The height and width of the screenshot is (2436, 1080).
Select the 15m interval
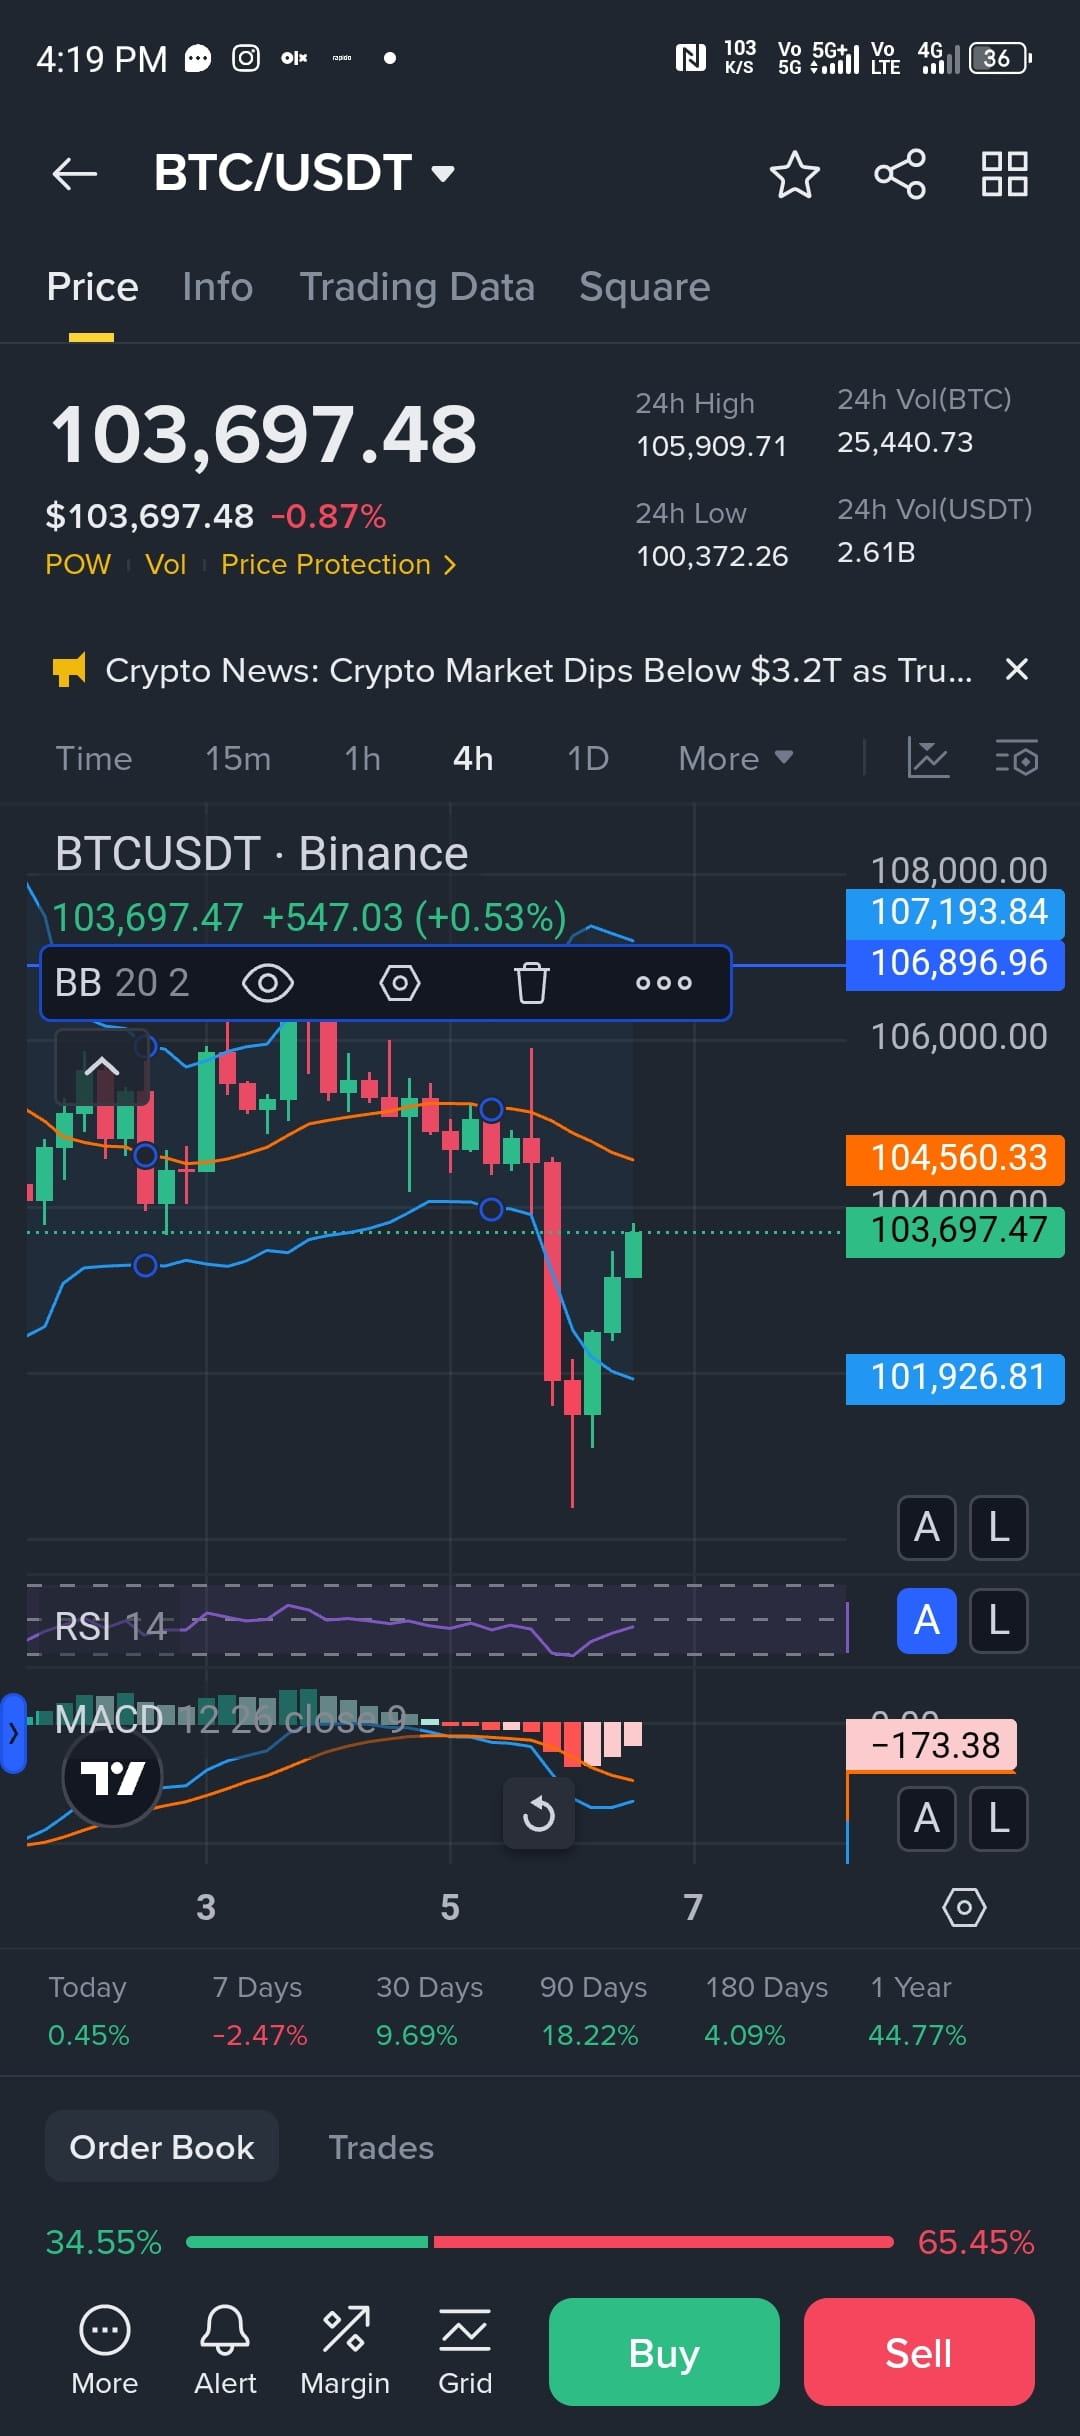coord(238,758)
